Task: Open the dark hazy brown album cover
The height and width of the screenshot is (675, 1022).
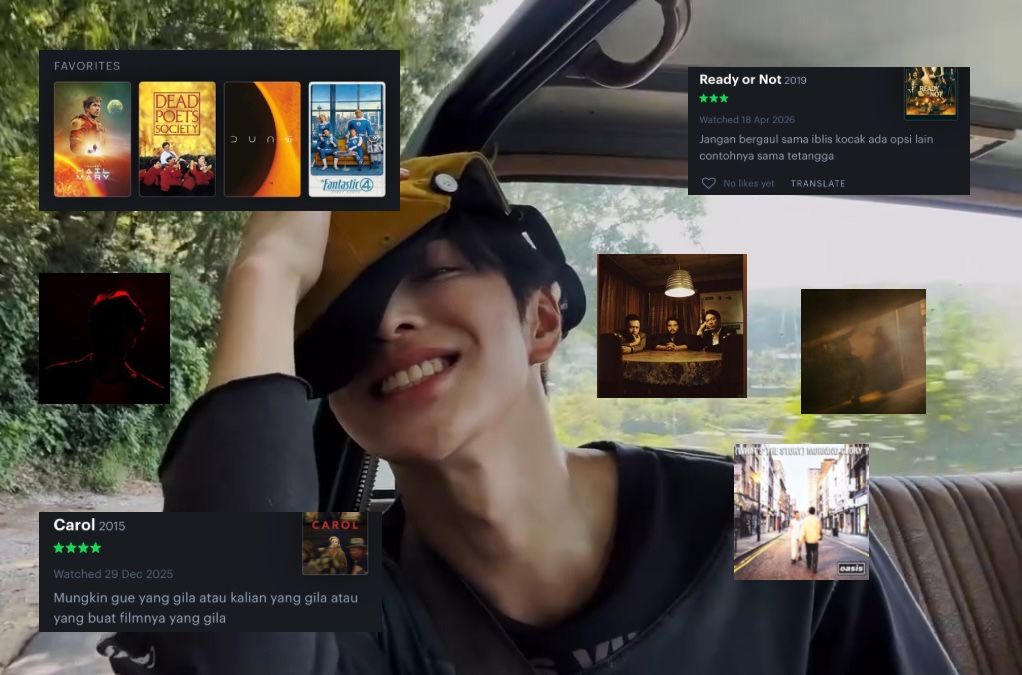Action: coord(863,351)
